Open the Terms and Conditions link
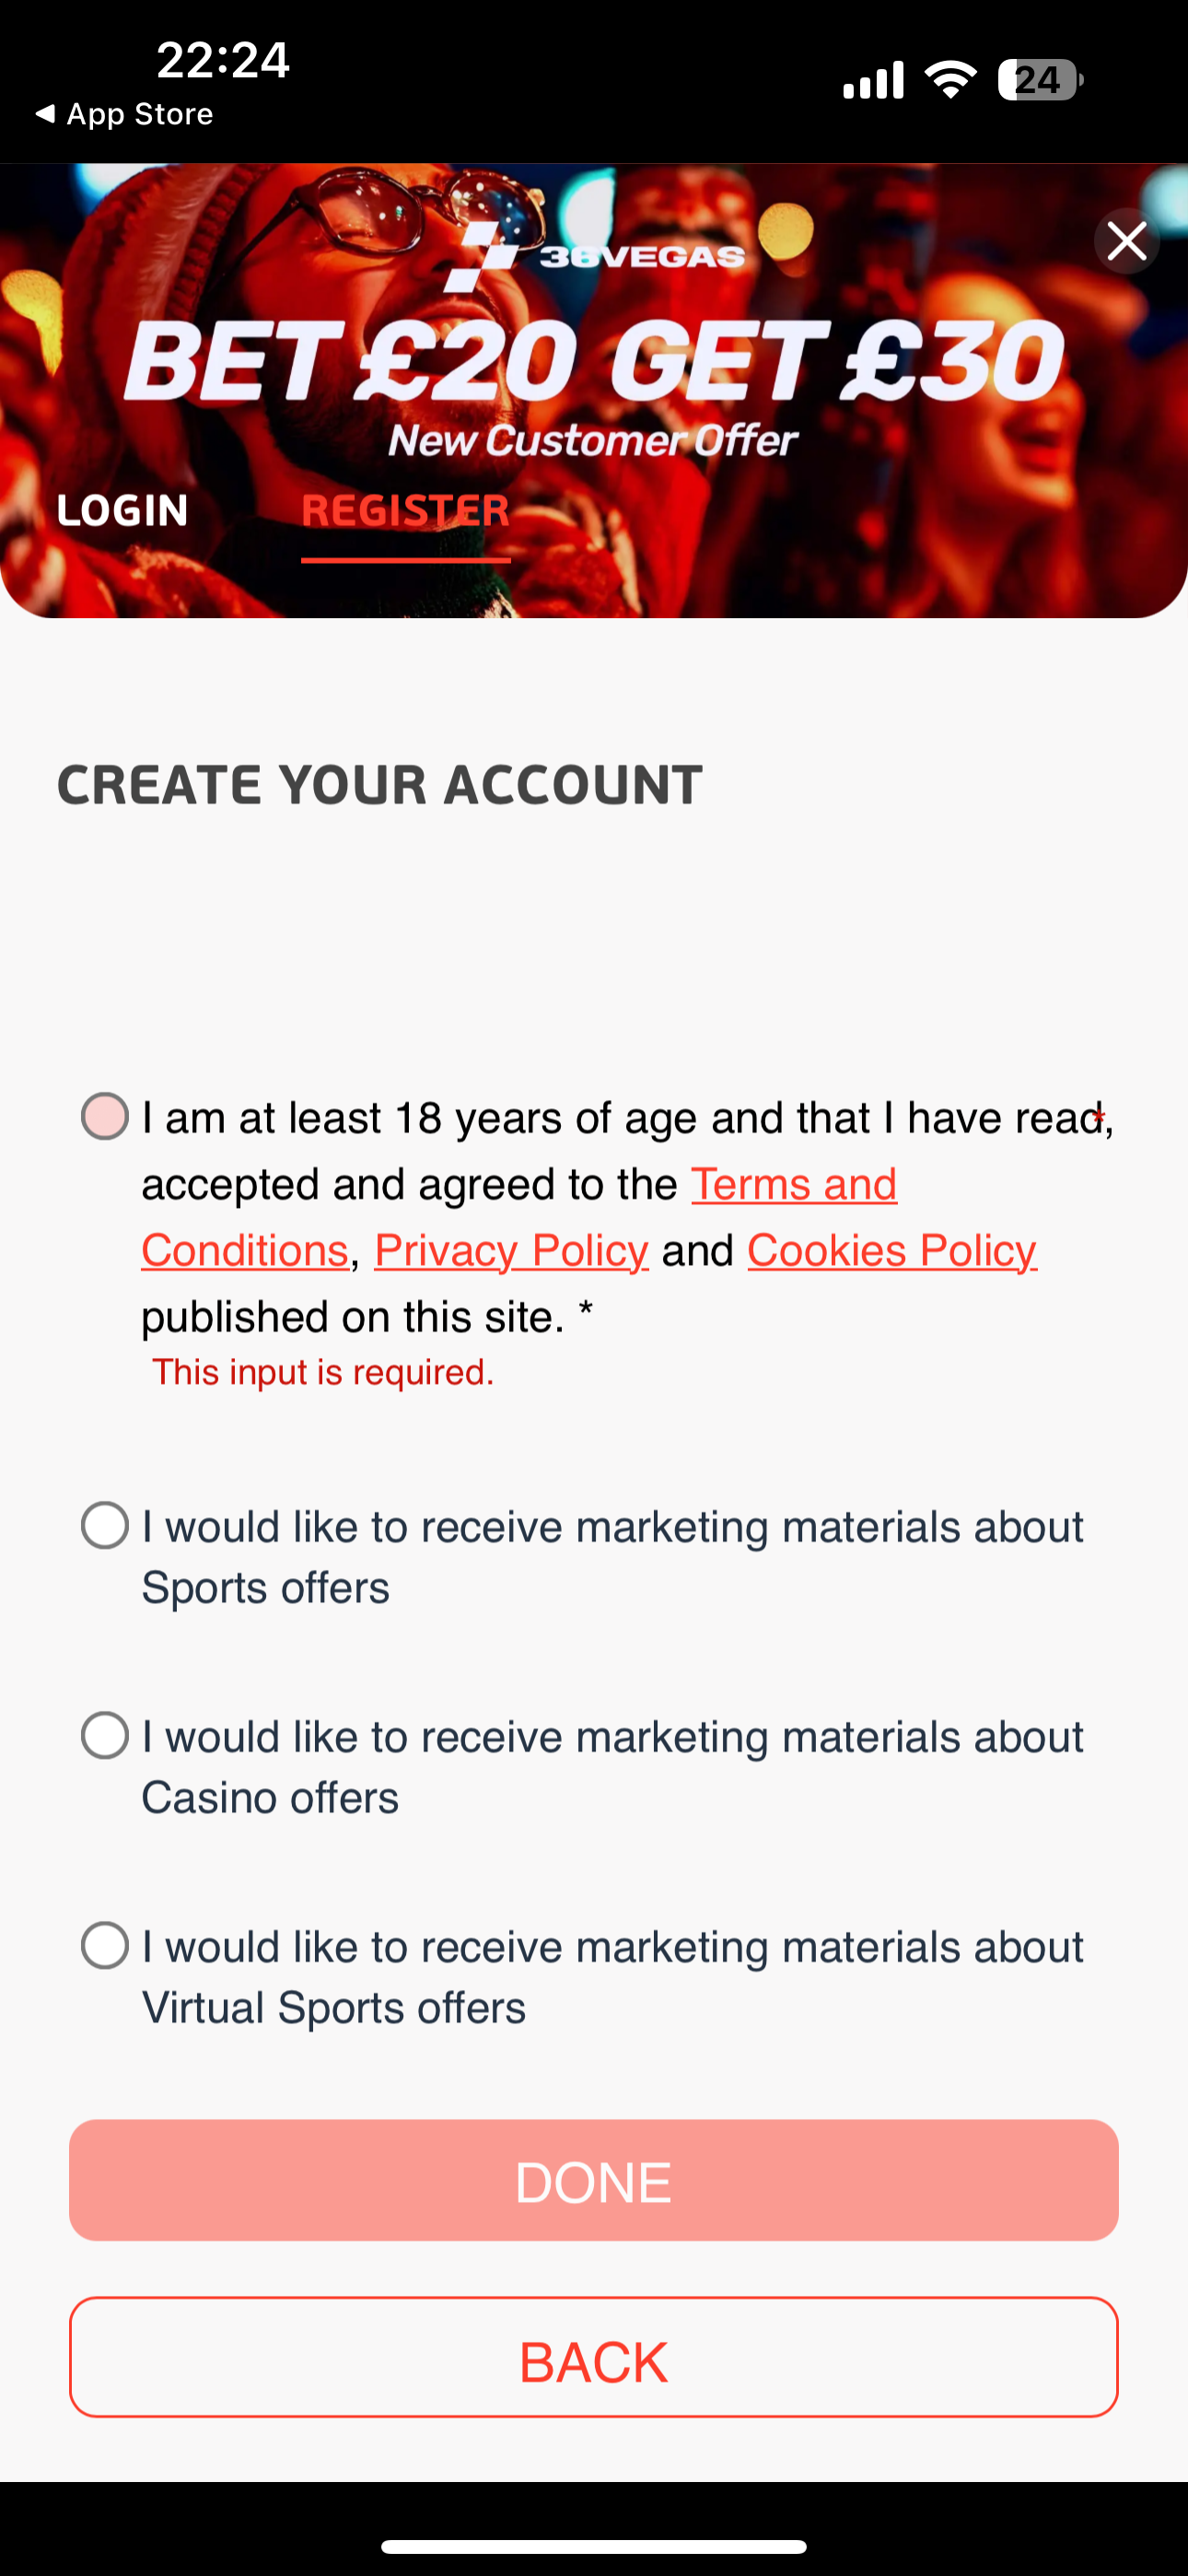Image resolution: width=1188 pixels, height=2576 pixels. [x=793, y=1185]
